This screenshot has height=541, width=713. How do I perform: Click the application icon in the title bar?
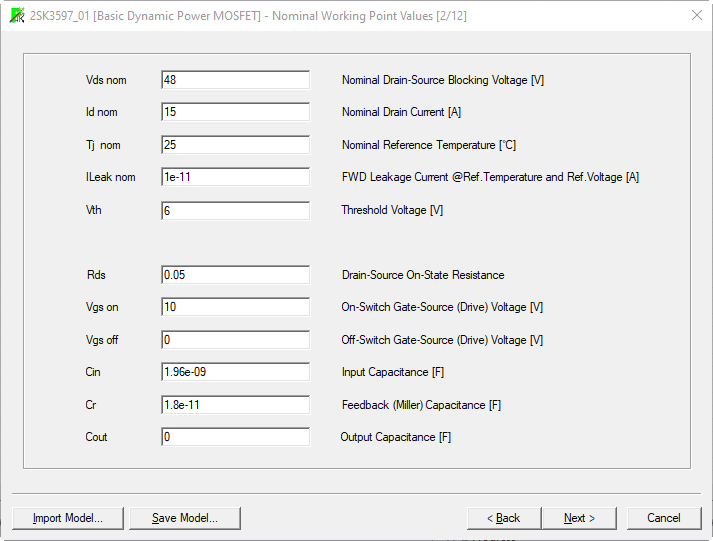(16, 15)
